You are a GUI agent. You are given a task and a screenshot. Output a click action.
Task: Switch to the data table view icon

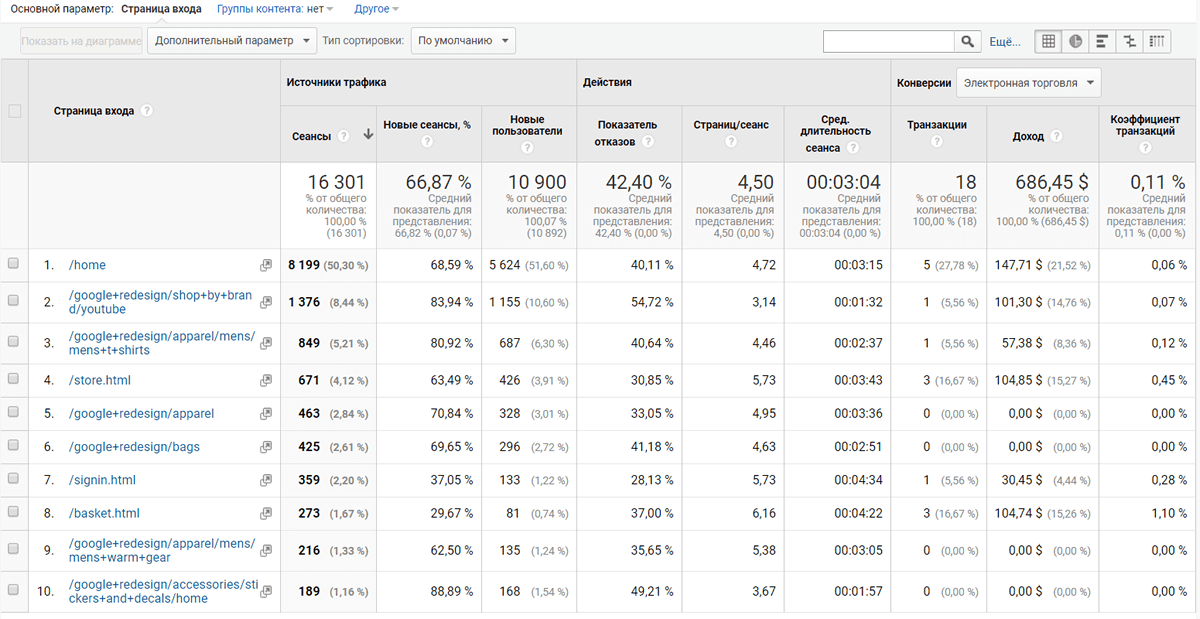tap(1049, 41)
